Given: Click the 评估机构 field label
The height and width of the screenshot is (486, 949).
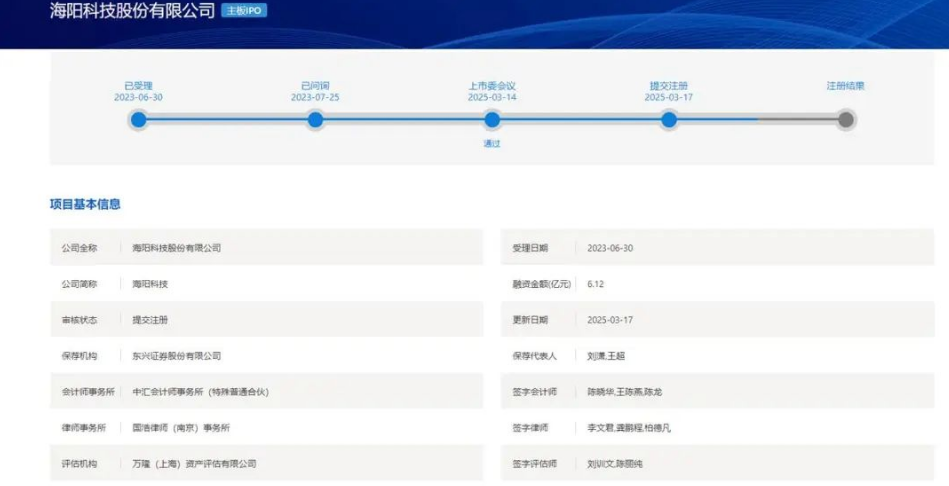Looking at the screenshot, I should tap(79, 464).
